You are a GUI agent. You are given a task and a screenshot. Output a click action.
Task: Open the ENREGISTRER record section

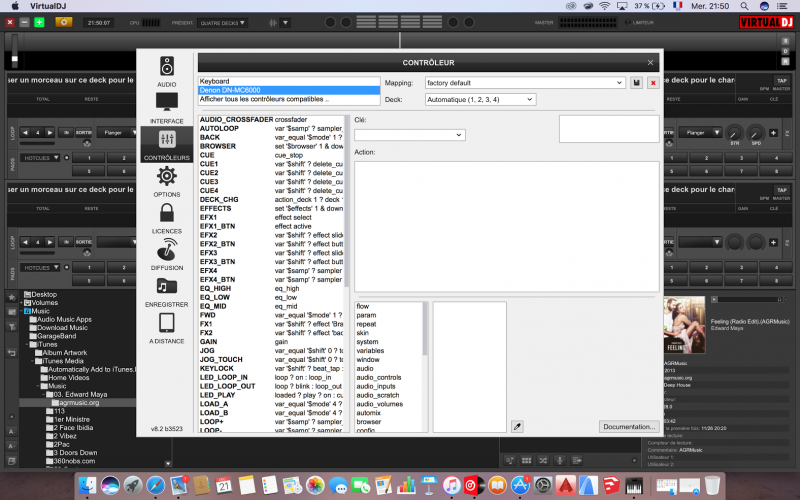coord(167,292)
